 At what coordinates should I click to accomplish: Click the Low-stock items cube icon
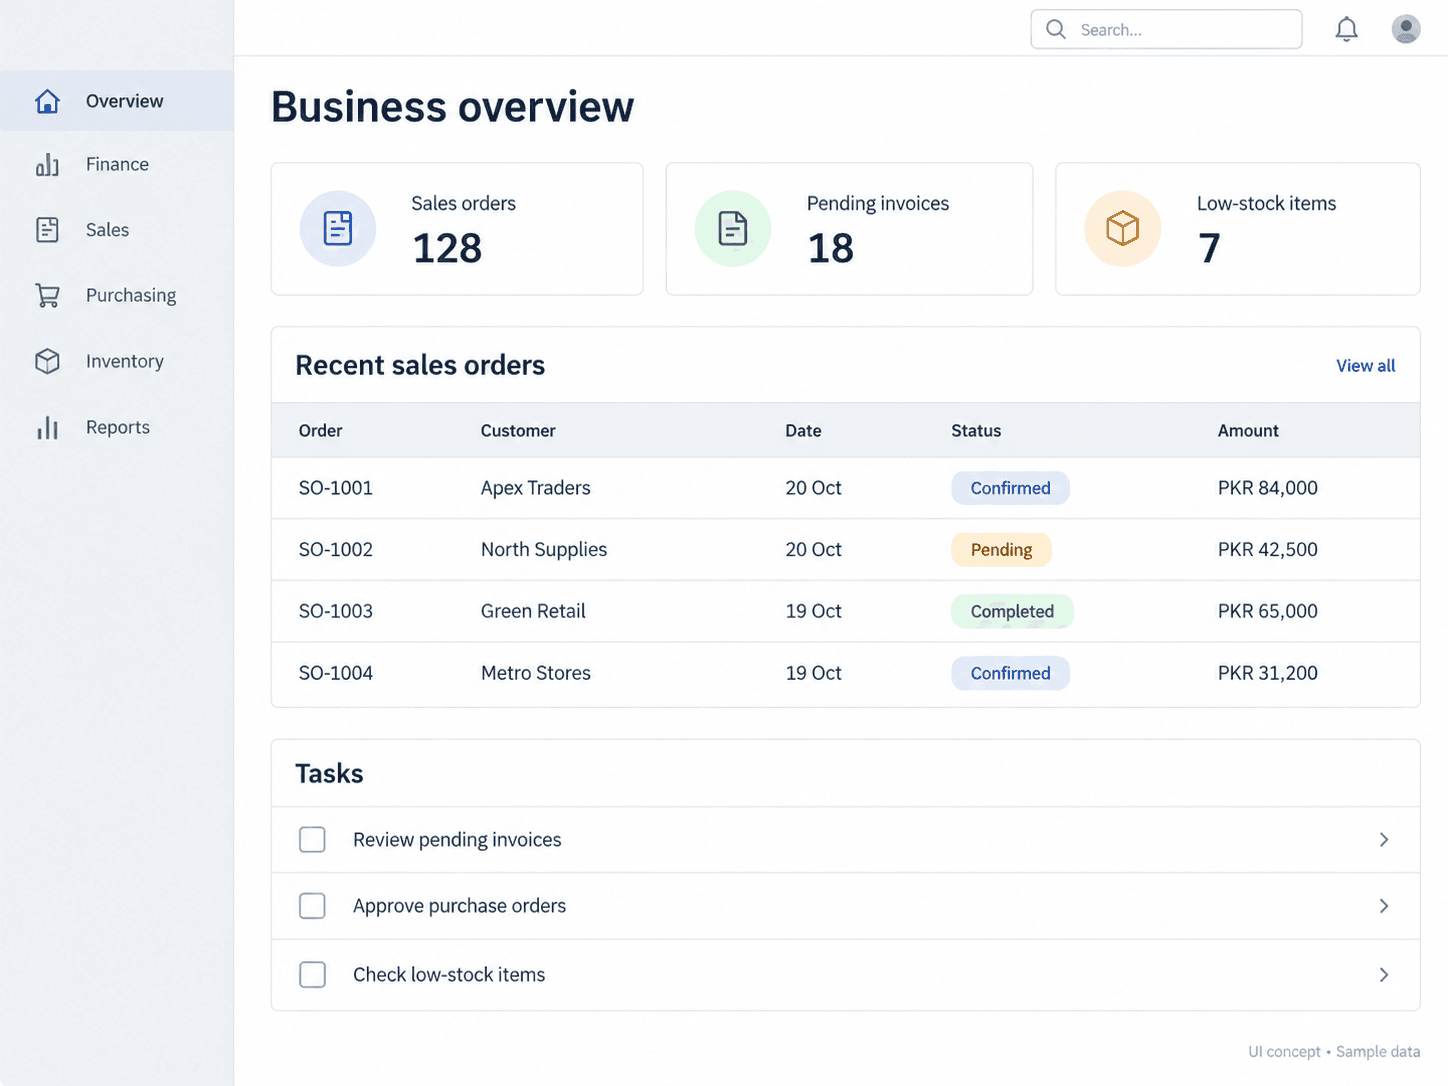[1123, 228]
